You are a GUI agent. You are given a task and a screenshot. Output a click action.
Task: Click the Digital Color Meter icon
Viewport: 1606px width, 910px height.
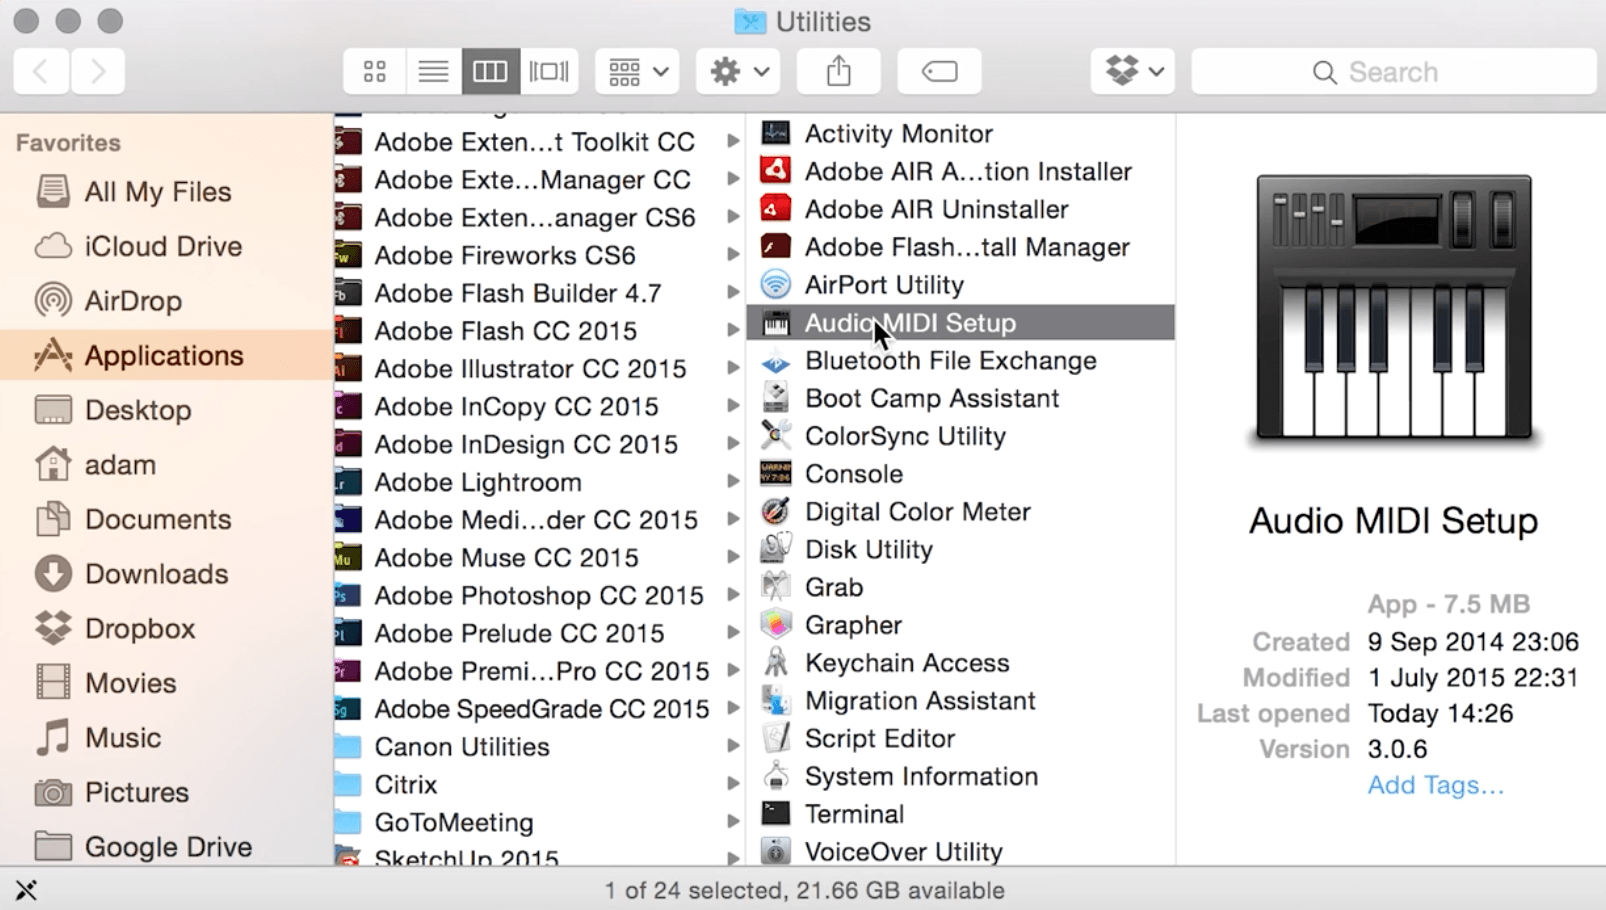pyautogui.click(x=775, y=512)
